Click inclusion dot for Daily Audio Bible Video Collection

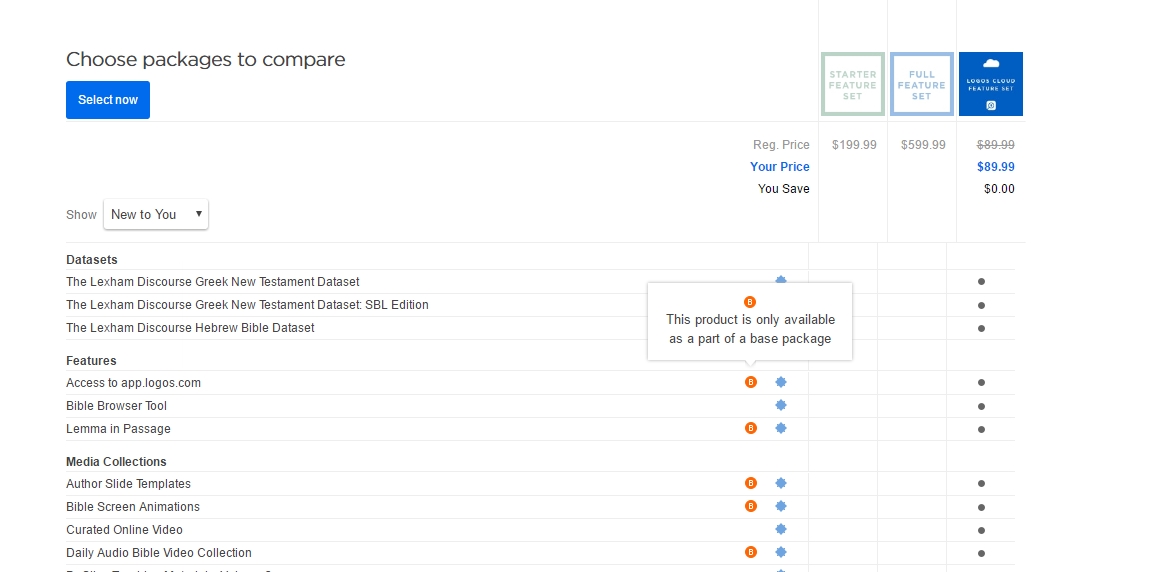tap(981, 553)
